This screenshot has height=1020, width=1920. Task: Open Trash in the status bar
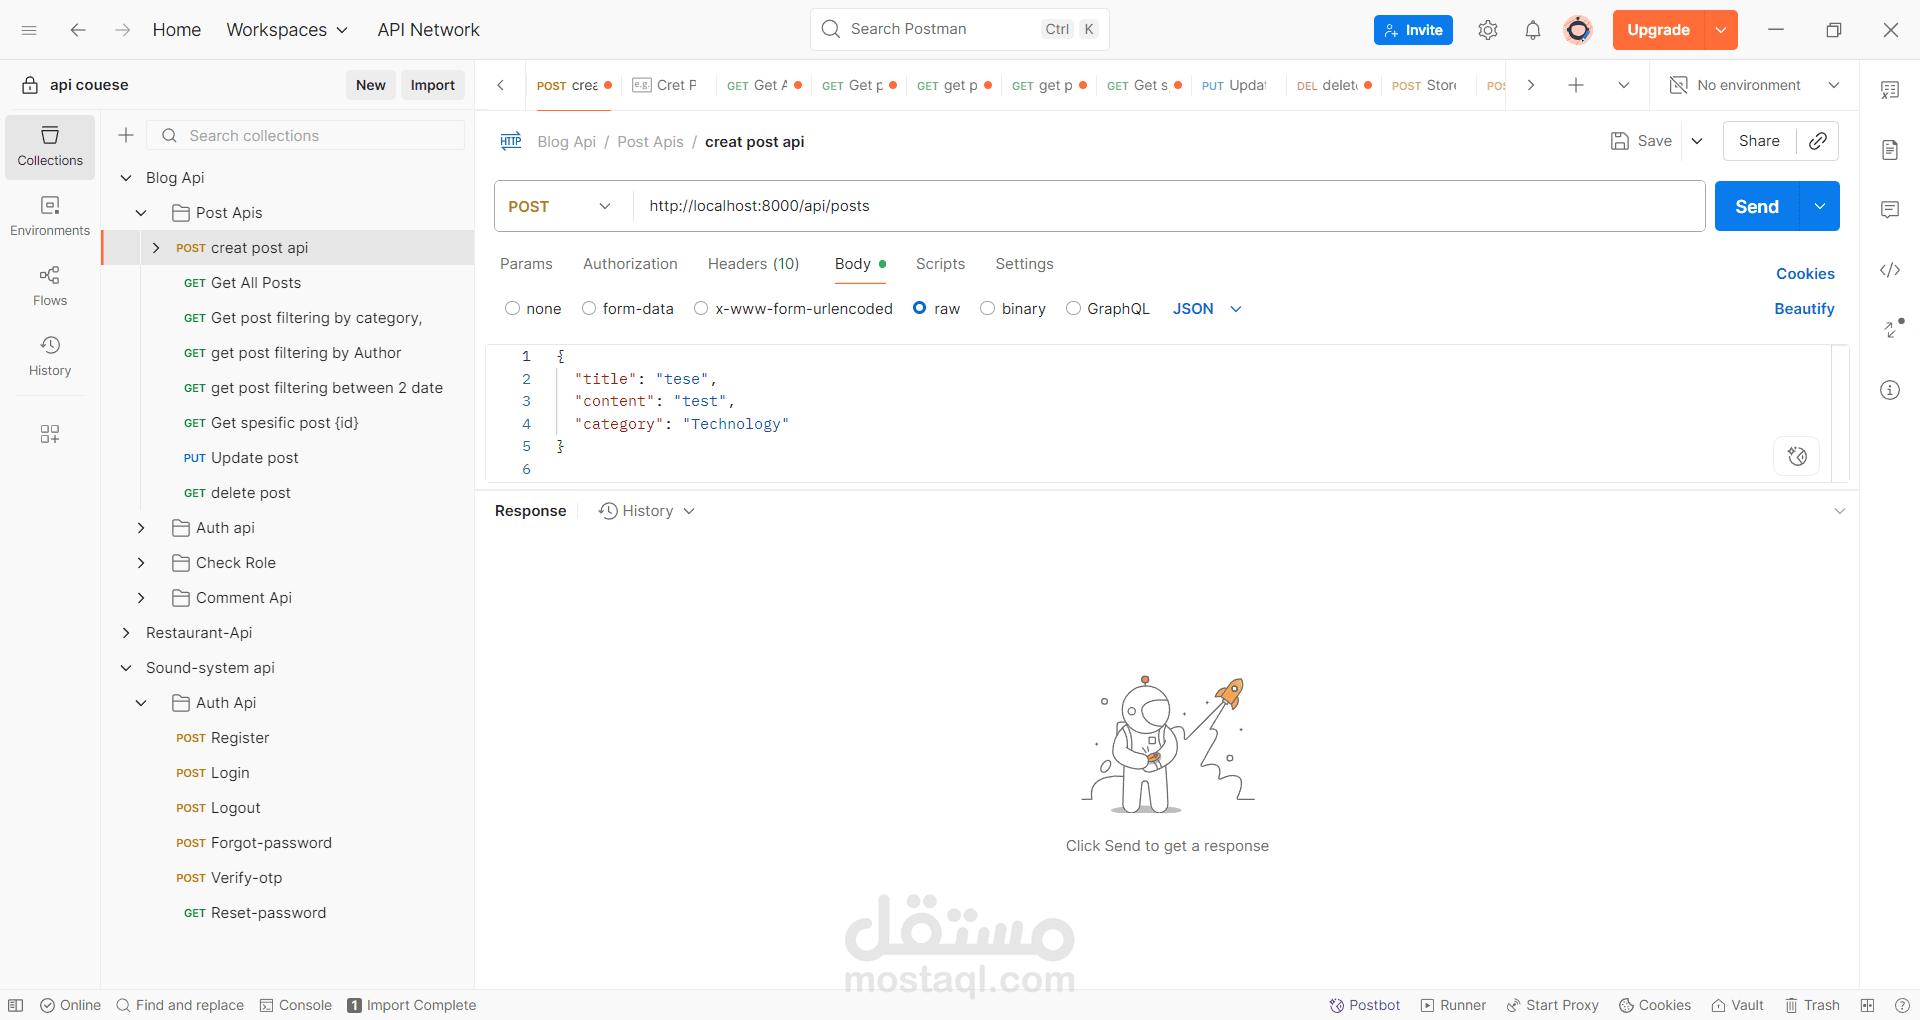point(1812,1005)
